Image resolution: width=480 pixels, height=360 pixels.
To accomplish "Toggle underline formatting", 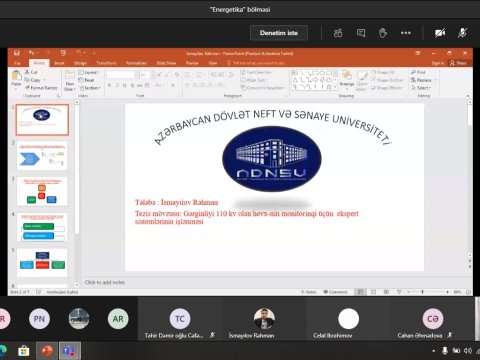I will pos(124,86).
